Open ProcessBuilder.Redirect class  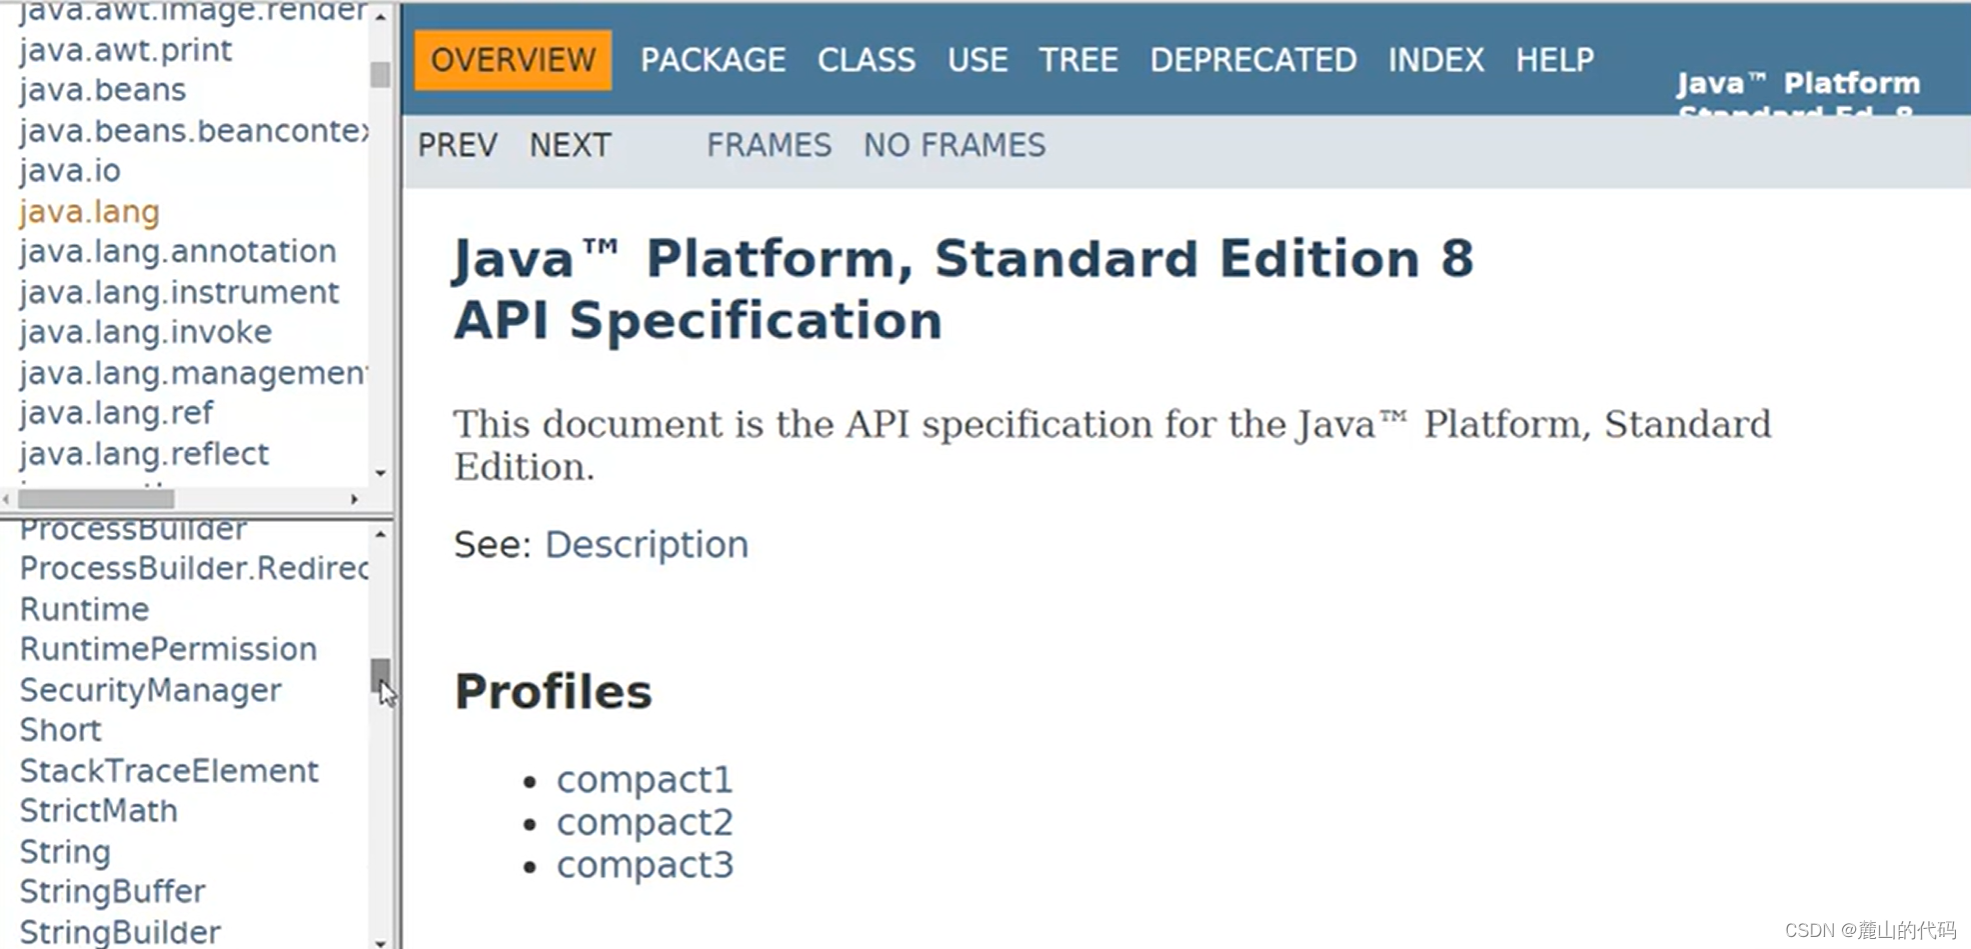click(x=194, y=568)
